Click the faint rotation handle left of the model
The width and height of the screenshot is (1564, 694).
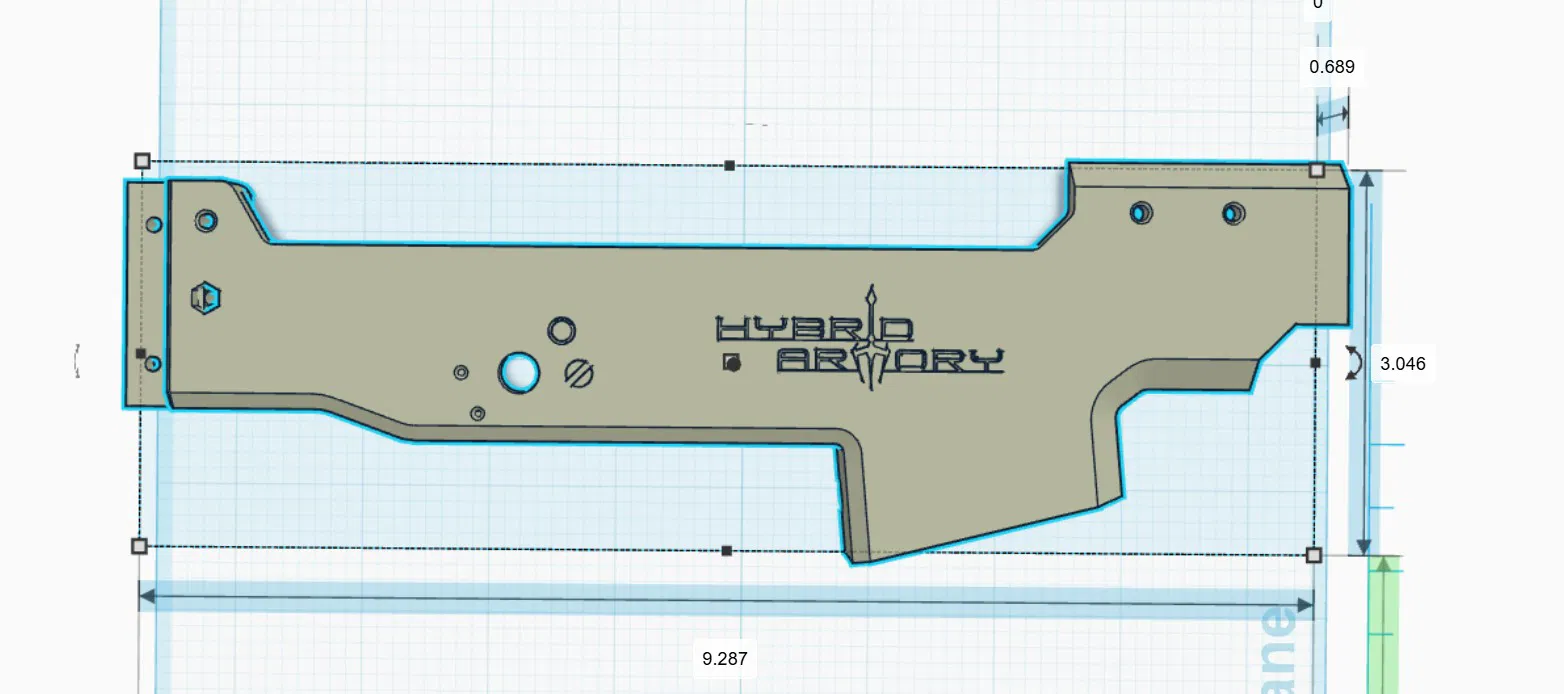coord(78,361)
